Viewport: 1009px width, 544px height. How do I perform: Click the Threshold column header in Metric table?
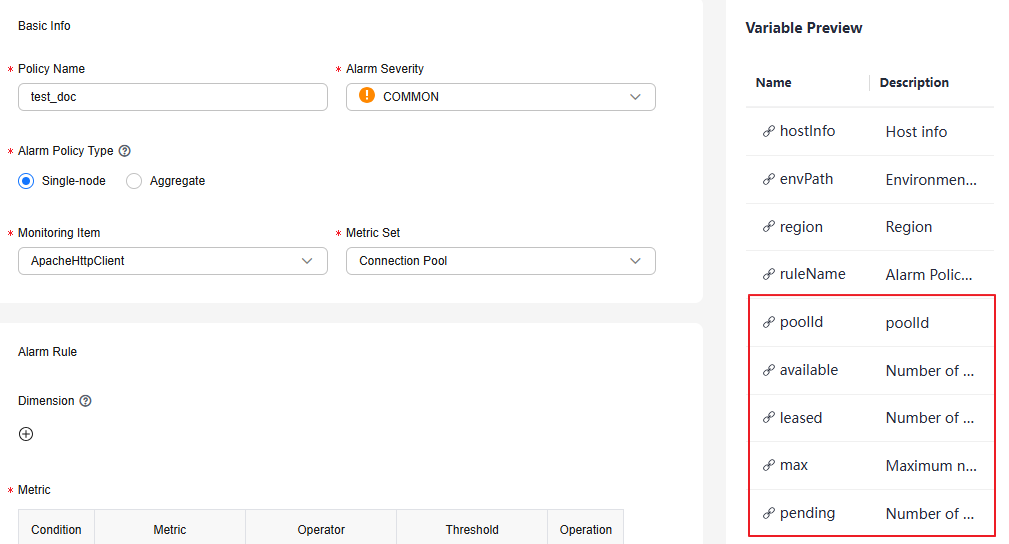point(472,530)
